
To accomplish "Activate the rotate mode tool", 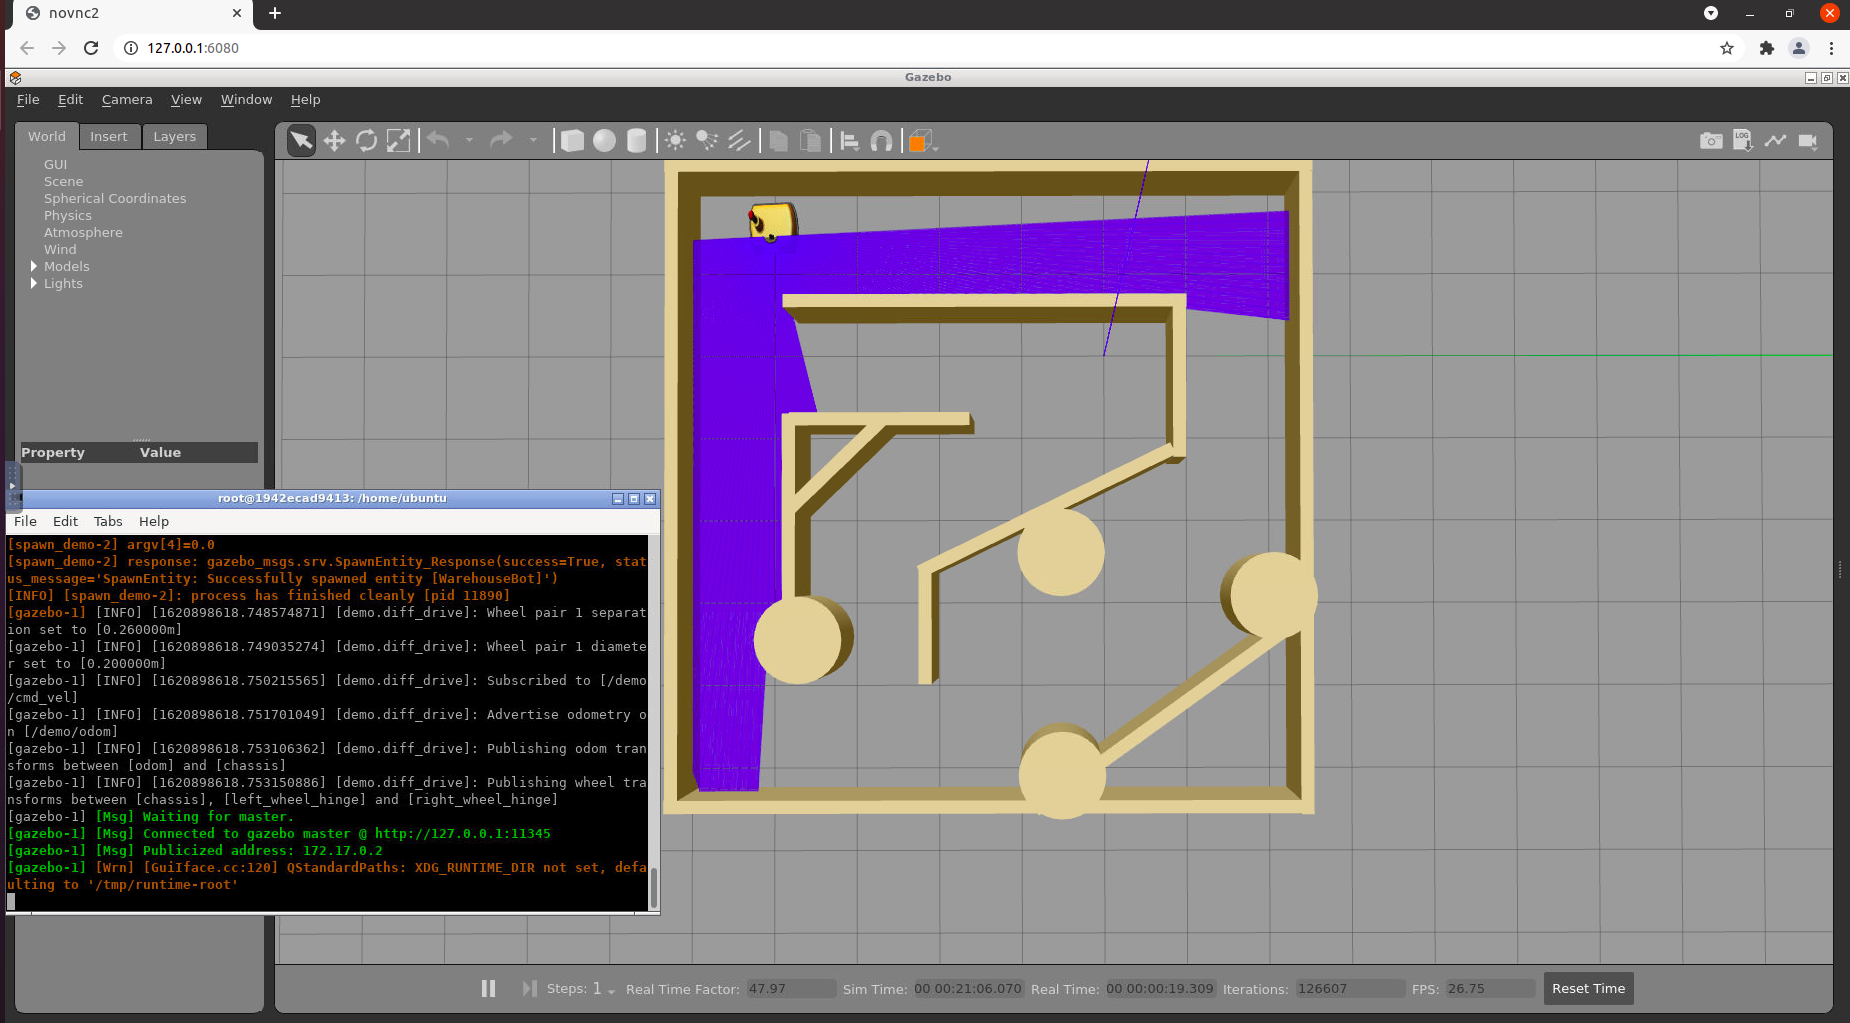I will [x=366, y=141].
